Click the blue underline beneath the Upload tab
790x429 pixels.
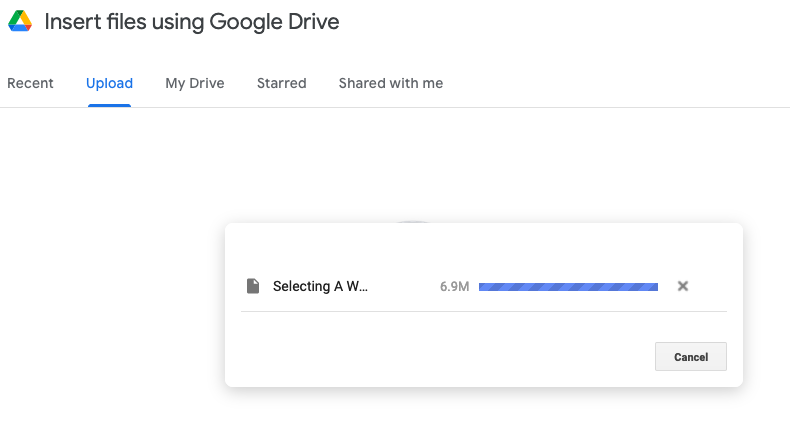[109, 105]
